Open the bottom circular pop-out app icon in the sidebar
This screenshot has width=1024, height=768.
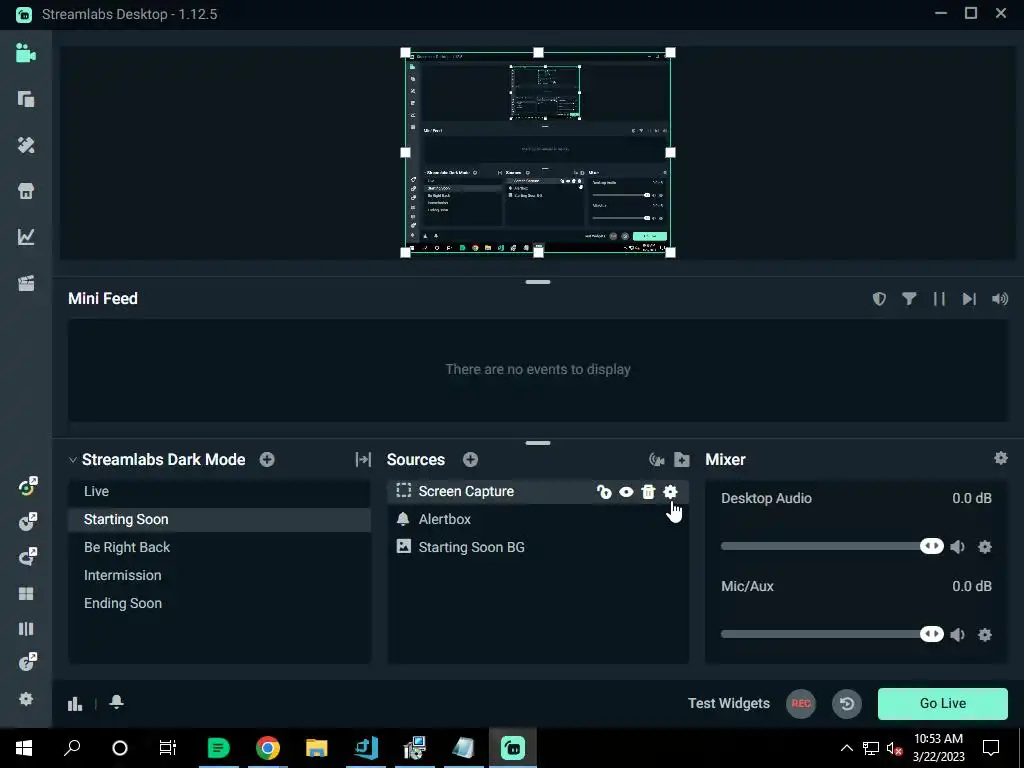(27, 662)
